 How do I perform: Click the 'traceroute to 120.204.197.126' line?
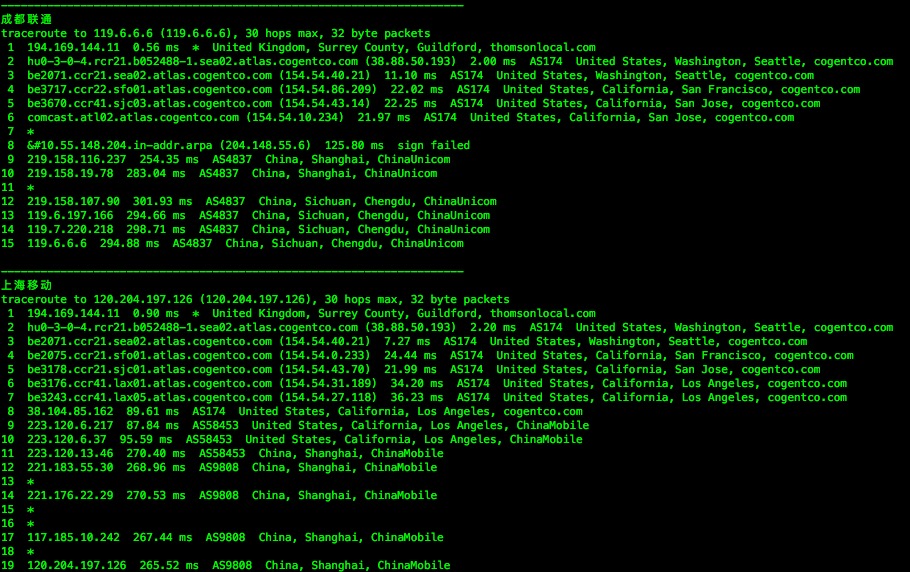point(255,299)
